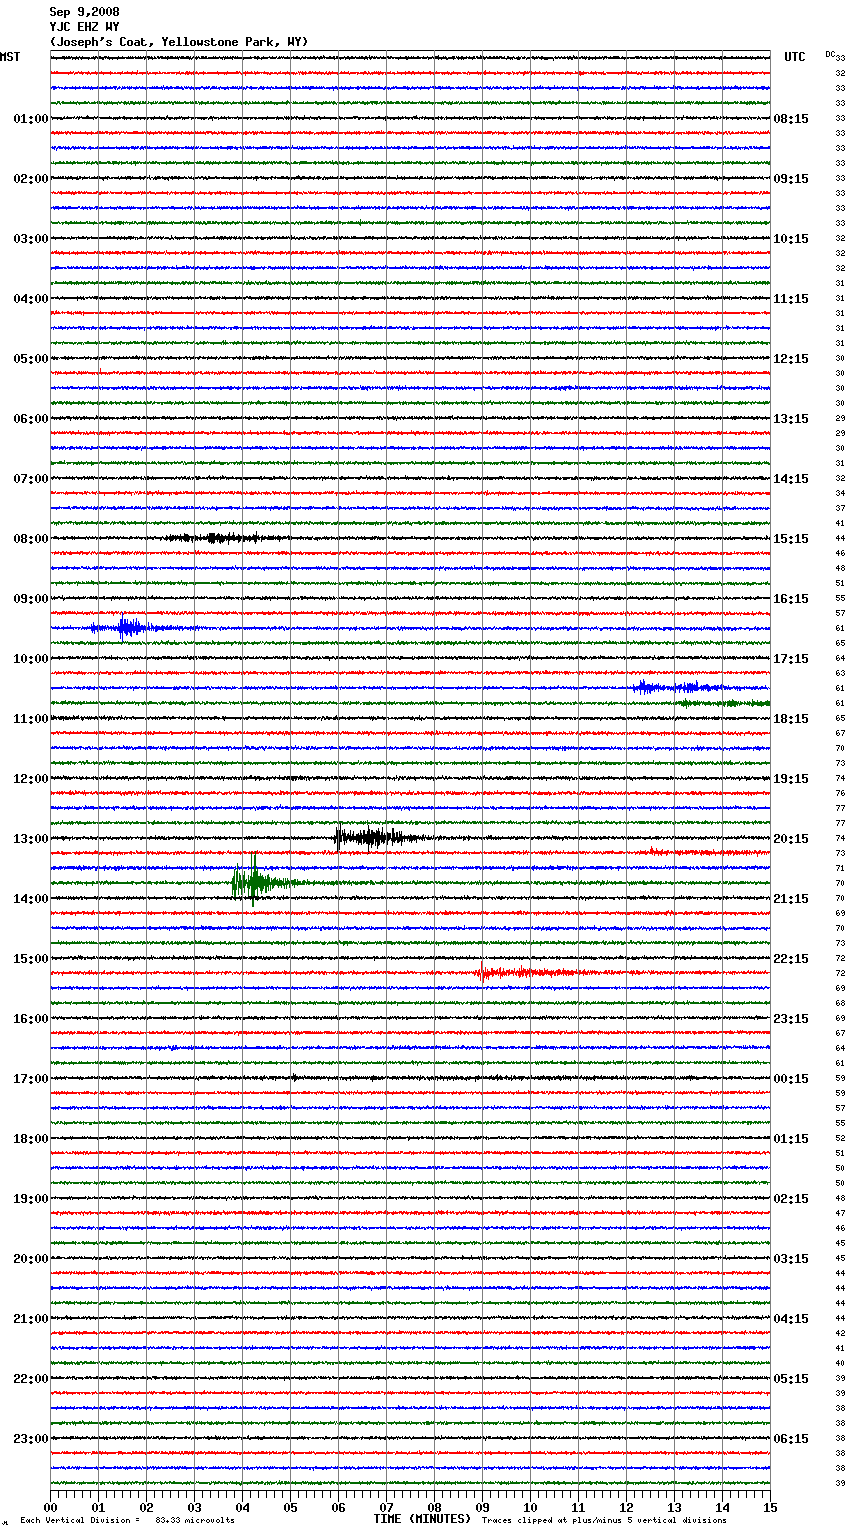This screenshot has height=1534, width=850.
Task: Select the station code 'YJC EHZ WY'
Action: [84, 27]
